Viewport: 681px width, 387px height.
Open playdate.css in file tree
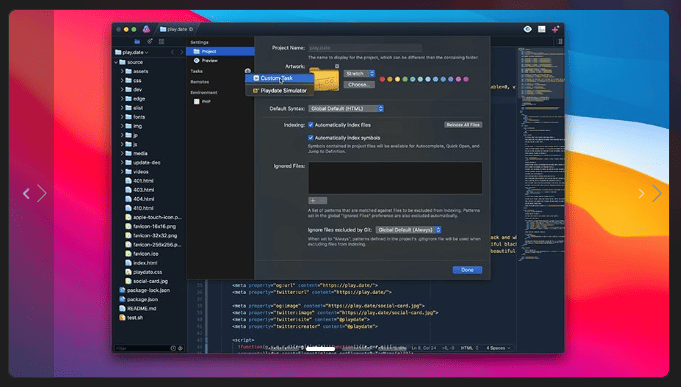coord(149,272)
